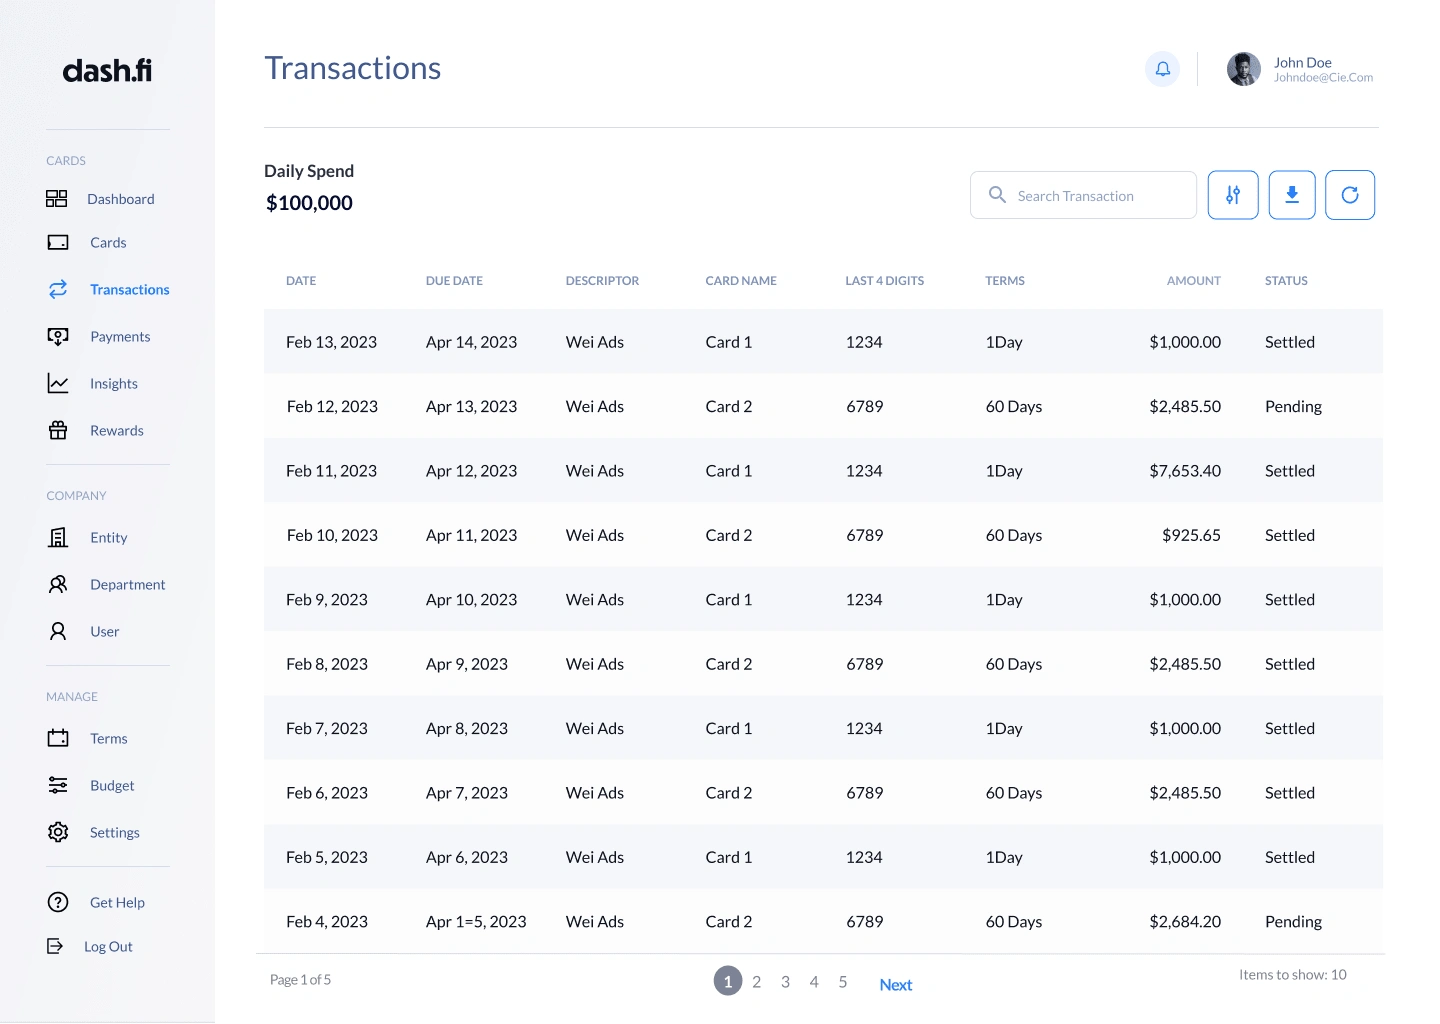Open the notifications bell icon

pos(1162,69)
